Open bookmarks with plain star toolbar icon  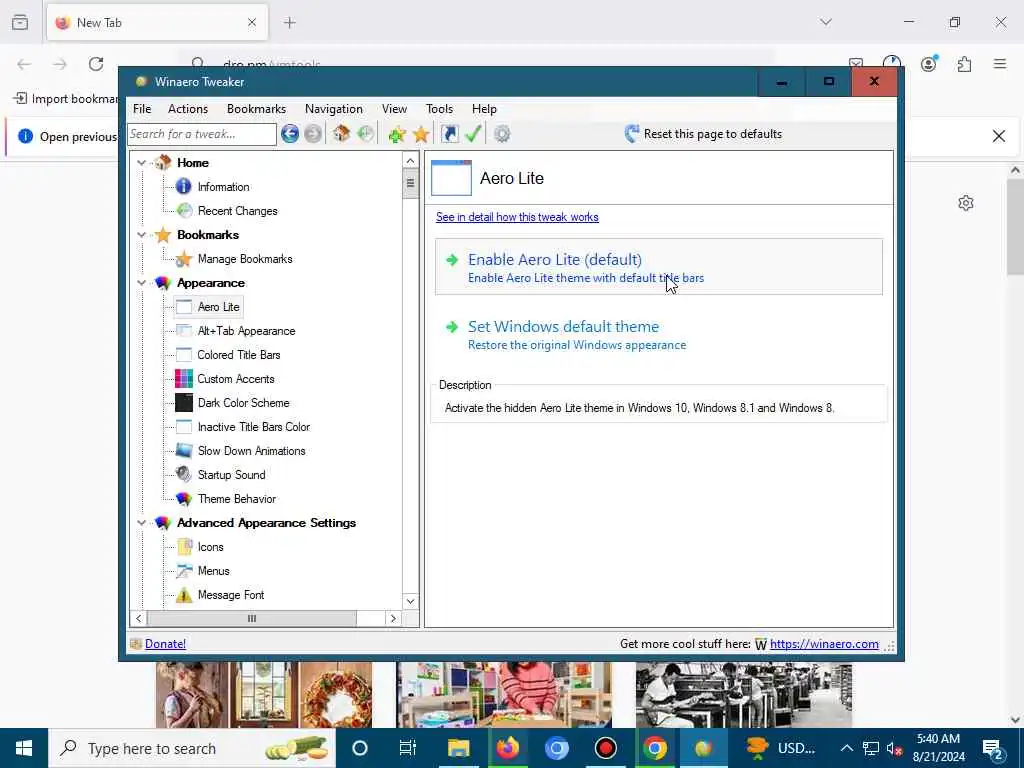point(421,135)
